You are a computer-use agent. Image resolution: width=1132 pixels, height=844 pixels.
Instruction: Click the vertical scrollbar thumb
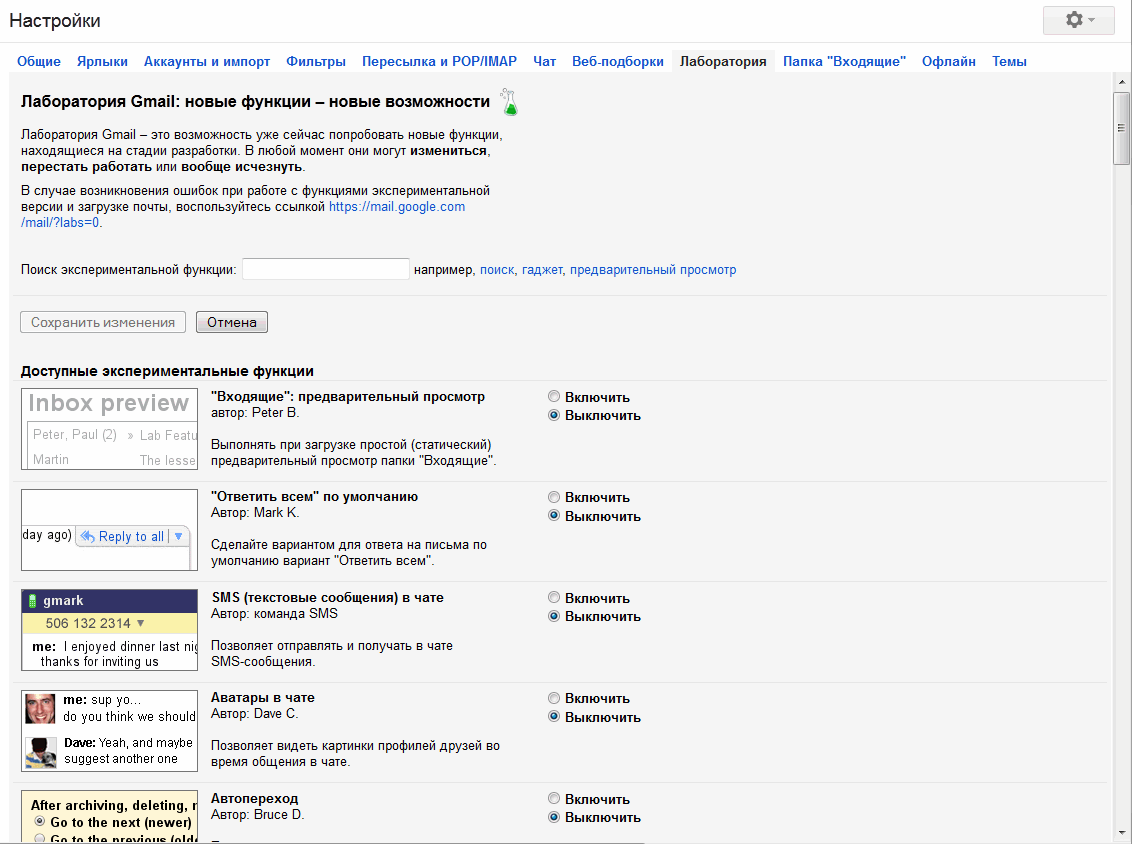1122,129
